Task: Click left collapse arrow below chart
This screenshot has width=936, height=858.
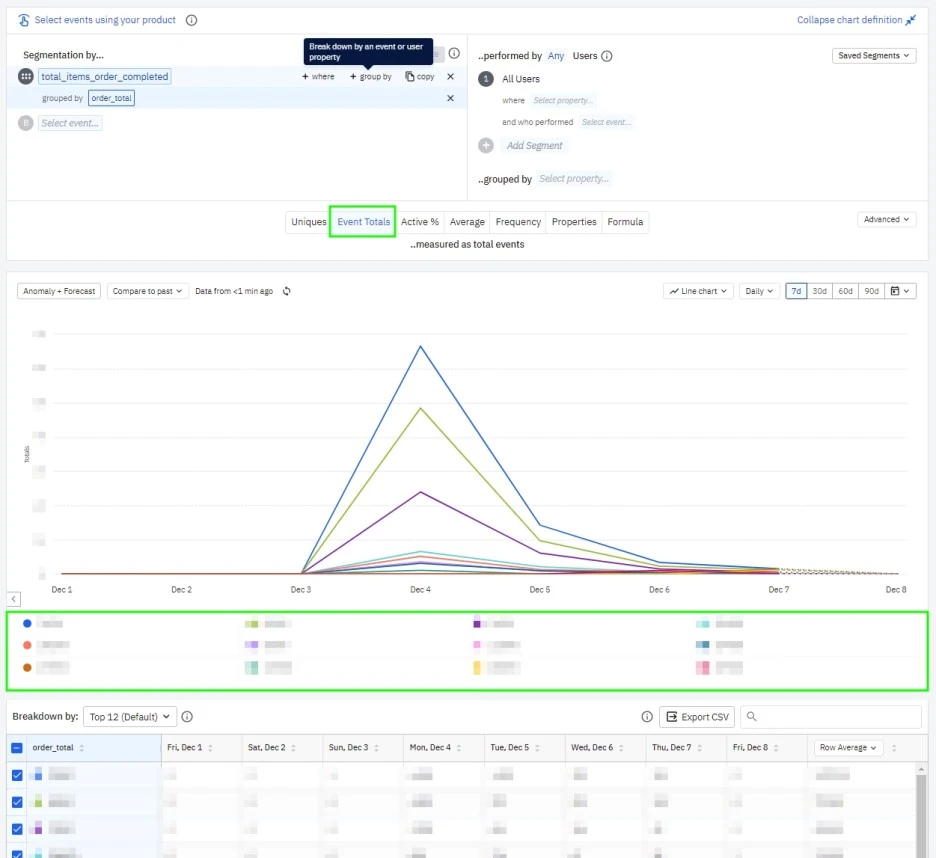Action: 14,599
